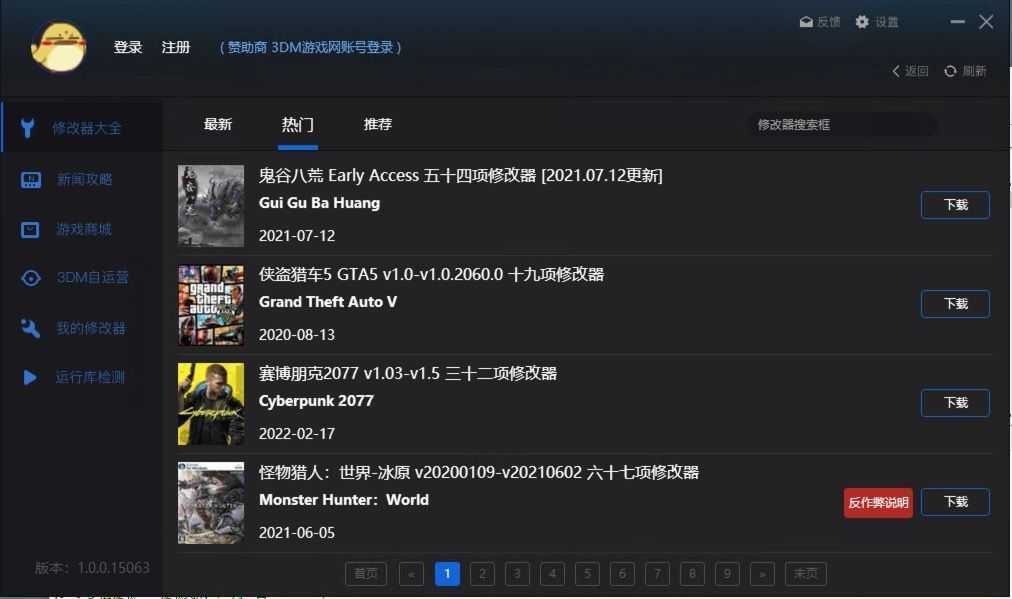
Task: Open 游戏商城 store sidebar icon
Action: [x=30, y=230]
